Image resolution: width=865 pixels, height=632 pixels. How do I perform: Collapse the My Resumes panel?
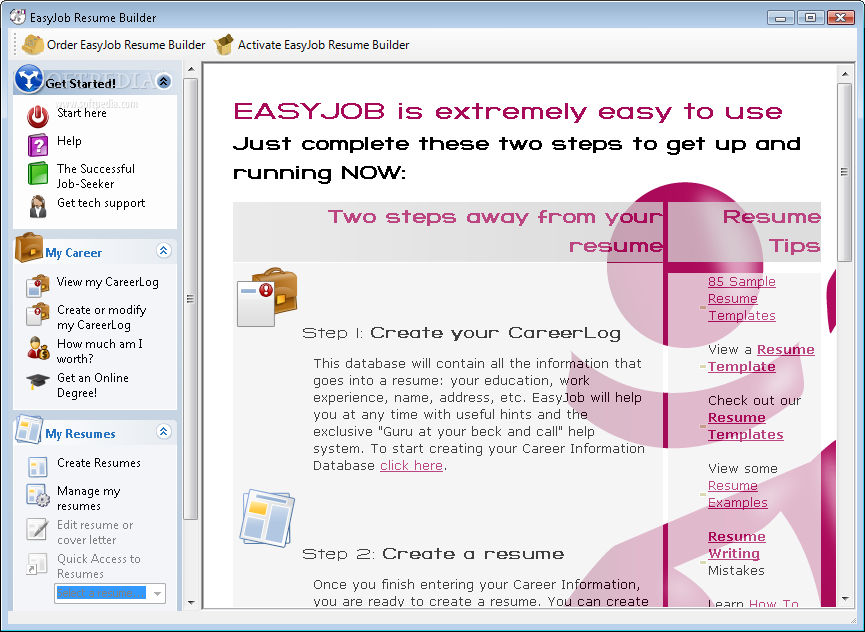click(x=163, y=432)
